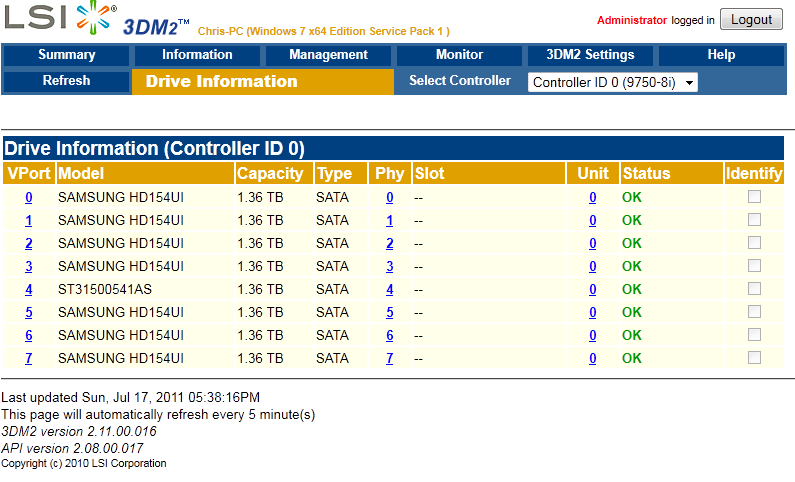Viewport: 795px width, 482px height.
Task: Open Unit 0 link in VPort 7 row
Action: [x=592, y=358]
